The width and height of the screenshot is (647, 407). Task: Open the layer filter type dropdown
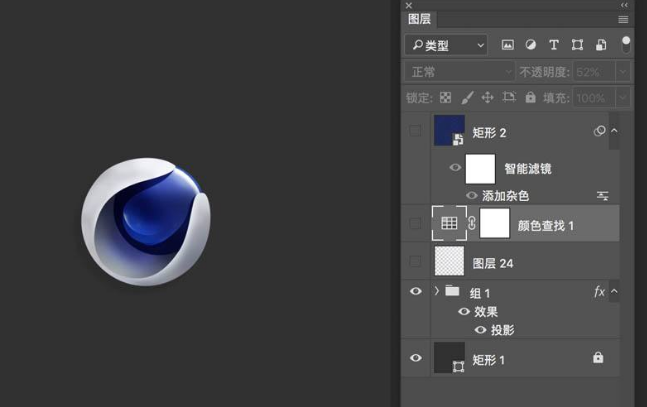tap(446, 45)
